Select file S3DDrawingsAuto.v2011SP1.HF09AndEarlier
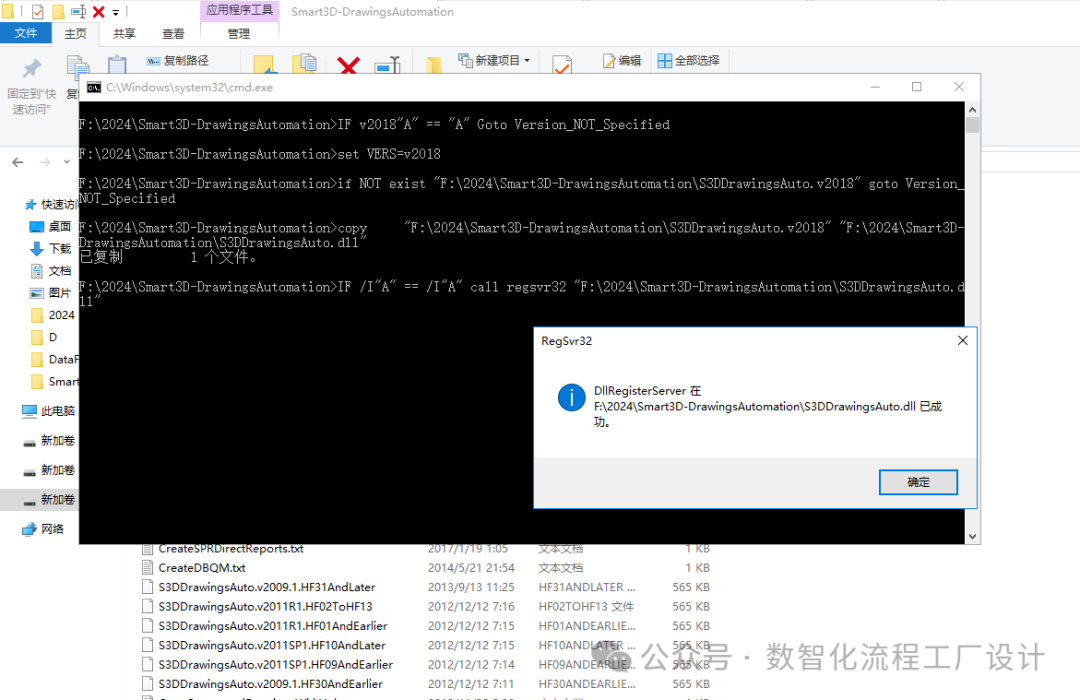The width and height of the screenshot is (1080, 700). [x=276, y=664]
